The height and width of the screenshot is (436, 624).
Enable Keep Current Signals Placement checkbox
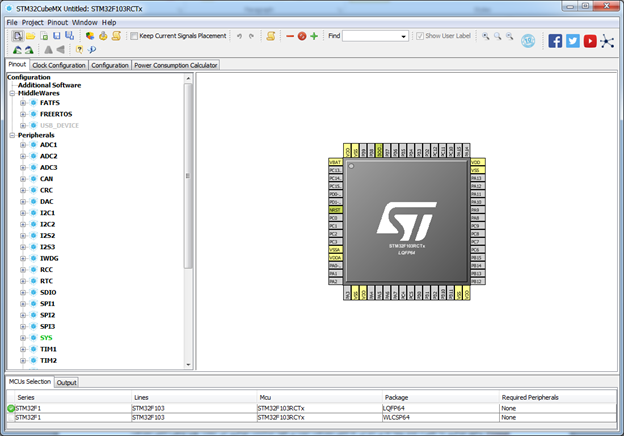tap(134, 36)
